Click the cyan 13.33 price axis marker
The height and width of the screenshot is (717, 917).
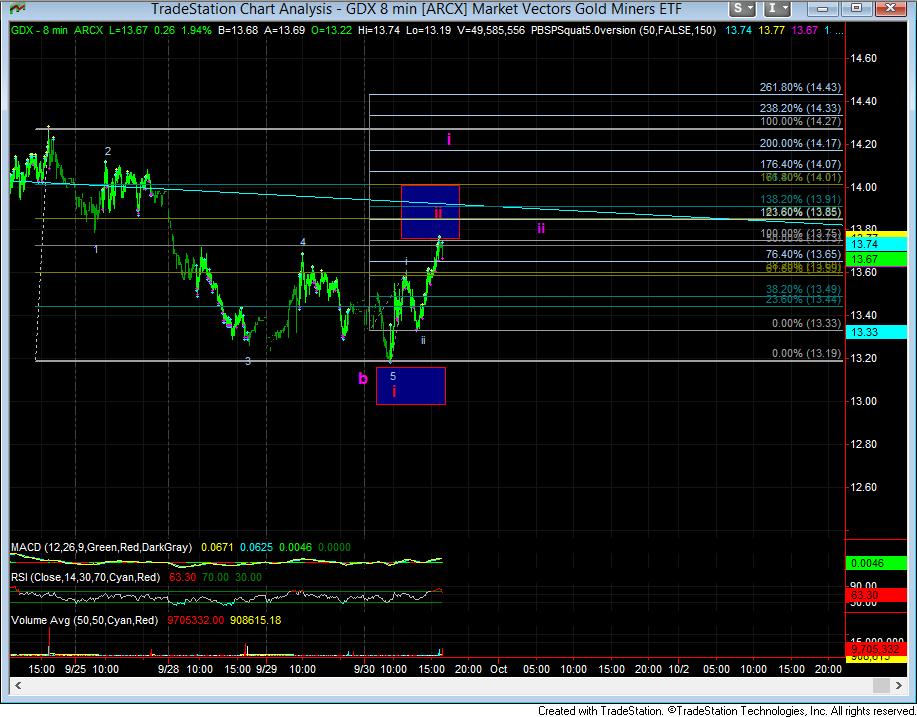(x=877, y=332)
